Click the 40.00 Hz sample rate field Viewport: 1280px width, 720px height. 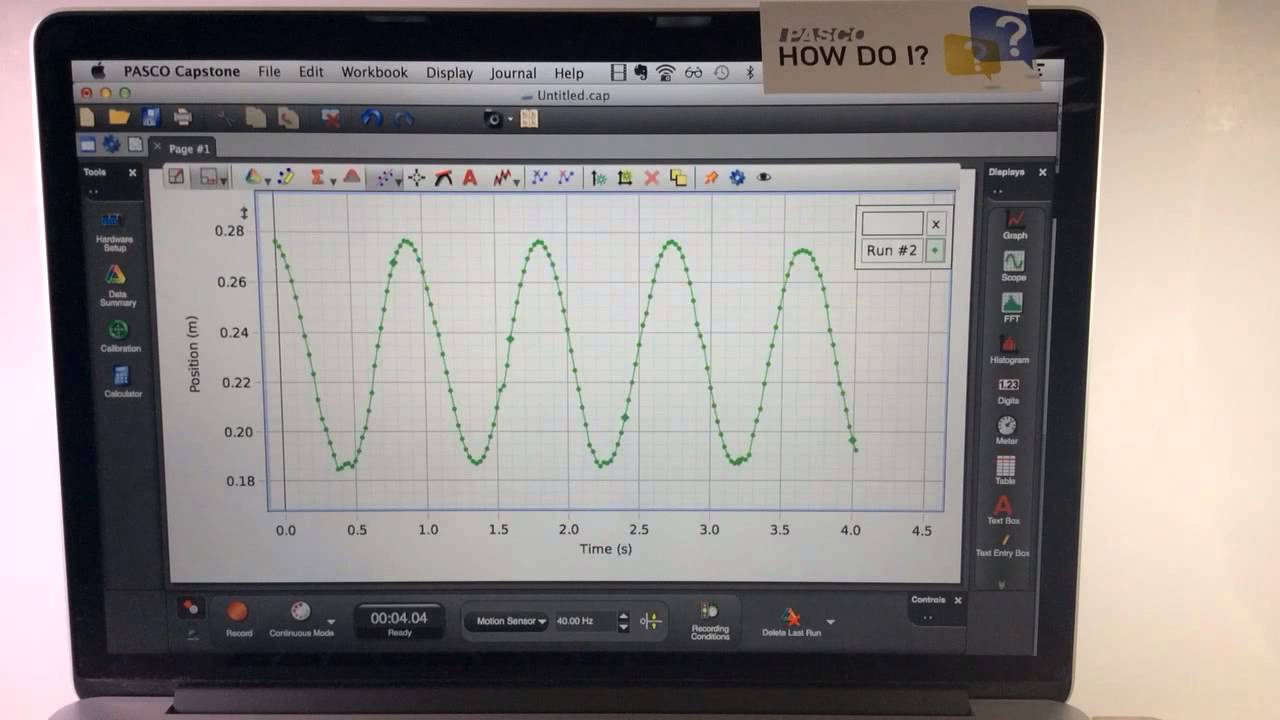[584, 621]
